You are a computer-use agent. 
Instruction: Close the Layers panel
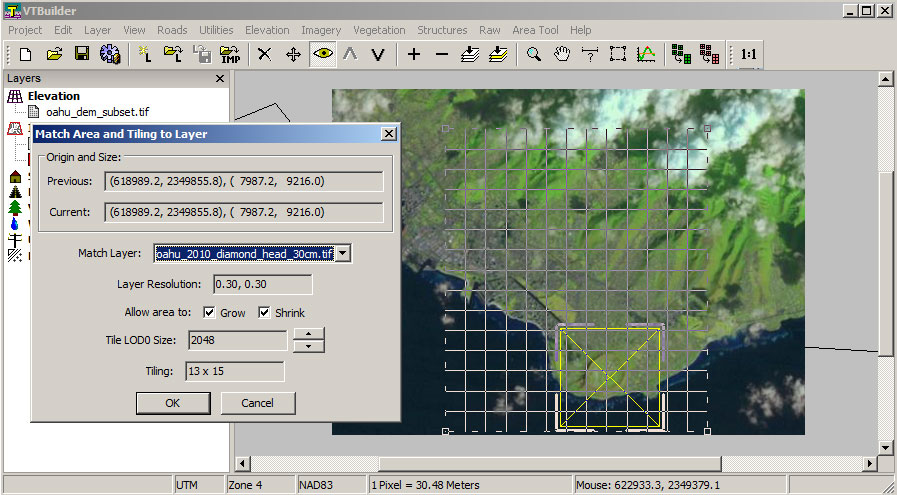[x=220, y=78]
